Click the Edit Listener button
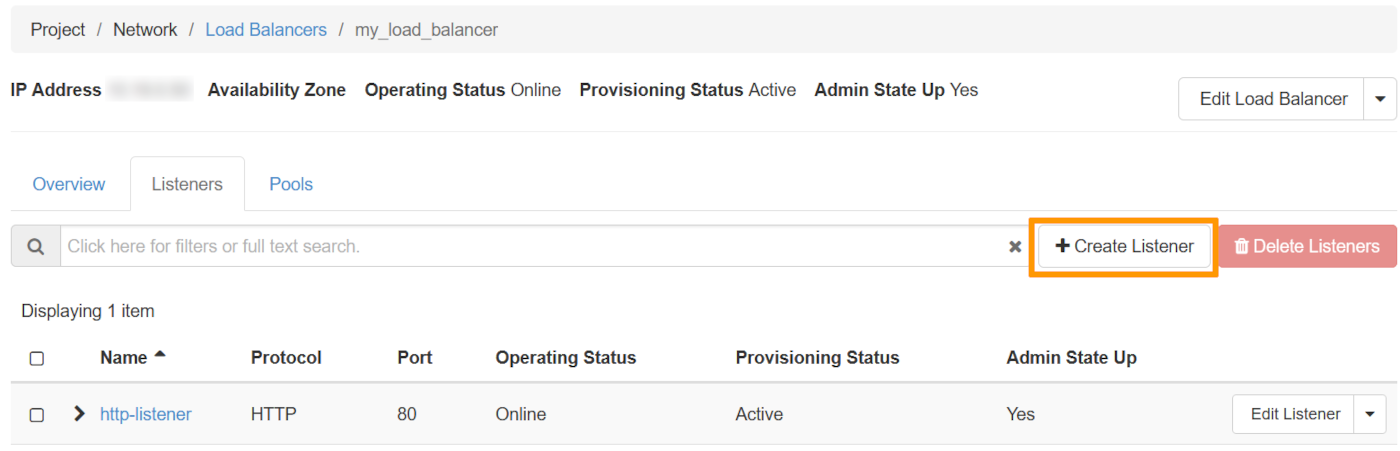The height and width of the screenshot is (451, 1400). [1294, 414]
